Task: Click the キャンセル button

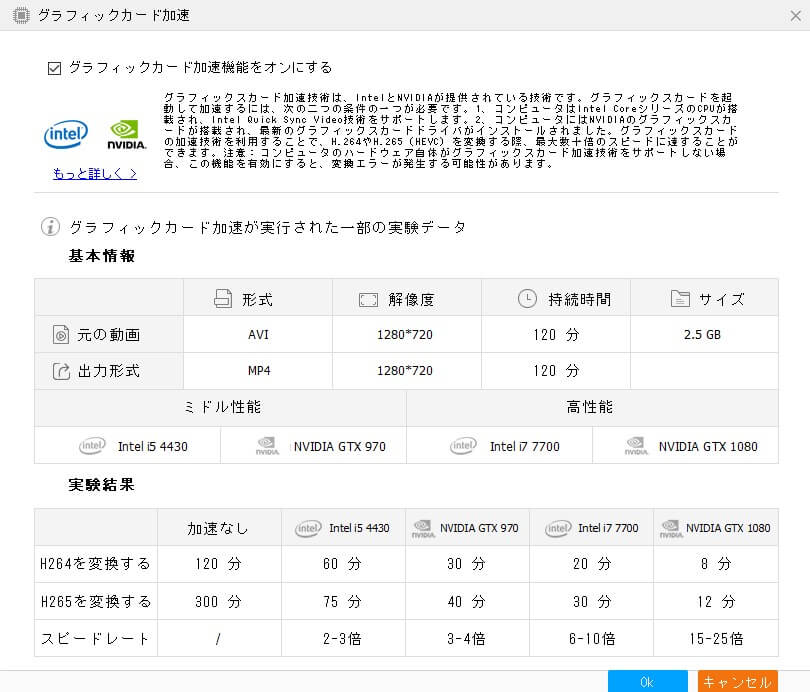Action: click(738, 682)
